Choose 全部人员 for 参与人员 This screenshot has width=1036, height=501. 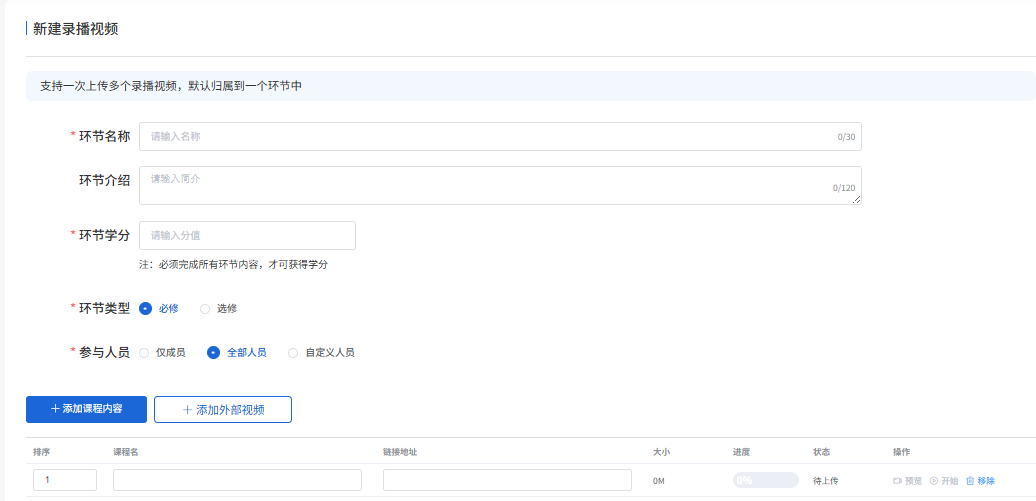pyautogui.click(x=213, y=352)
